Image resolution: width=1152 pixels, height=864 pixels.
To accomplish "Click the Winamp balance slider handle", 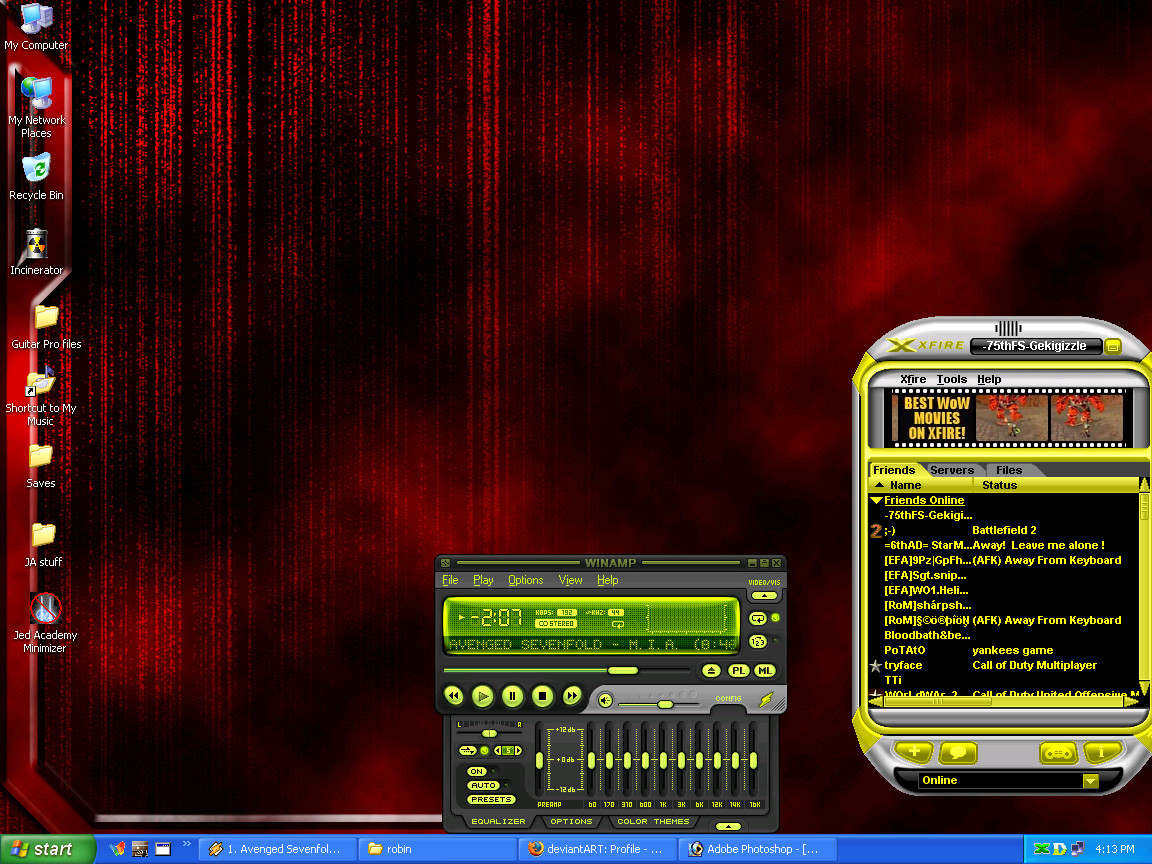I will tap(489, 733).
